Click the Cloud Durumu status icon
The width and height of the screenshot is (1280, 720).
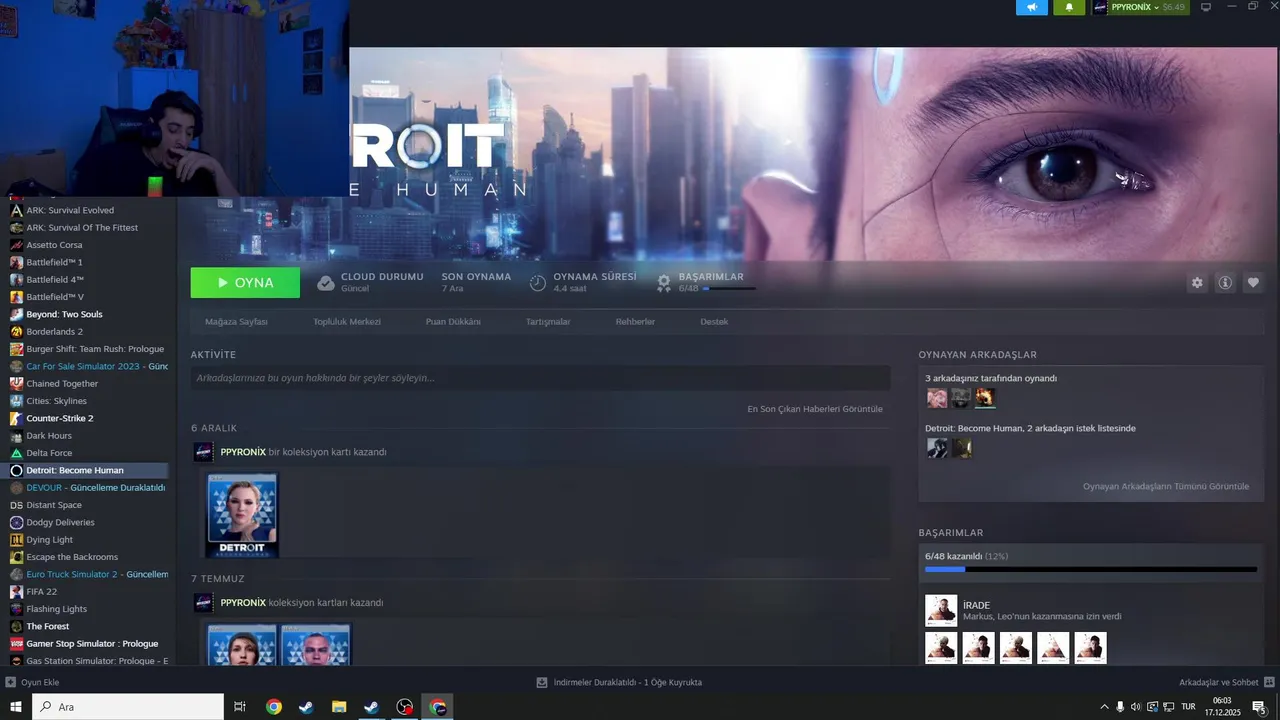(x=326, y=283)
